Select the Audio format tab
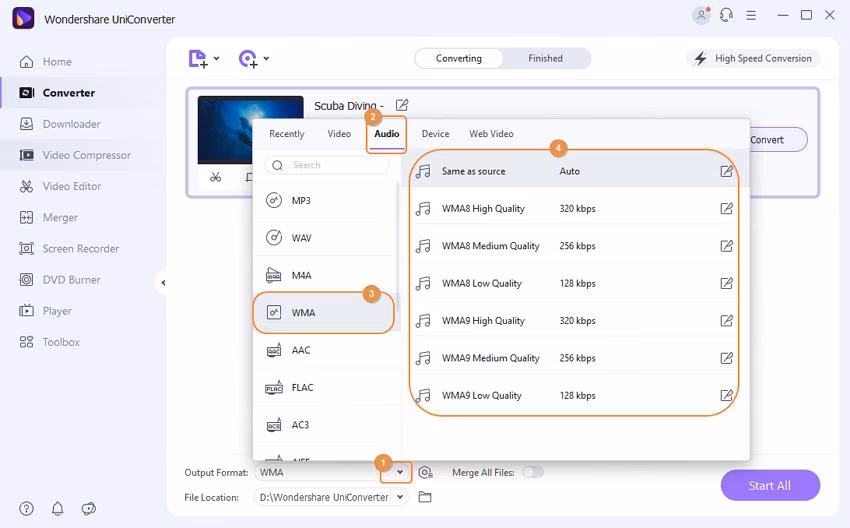 (387, 134)
